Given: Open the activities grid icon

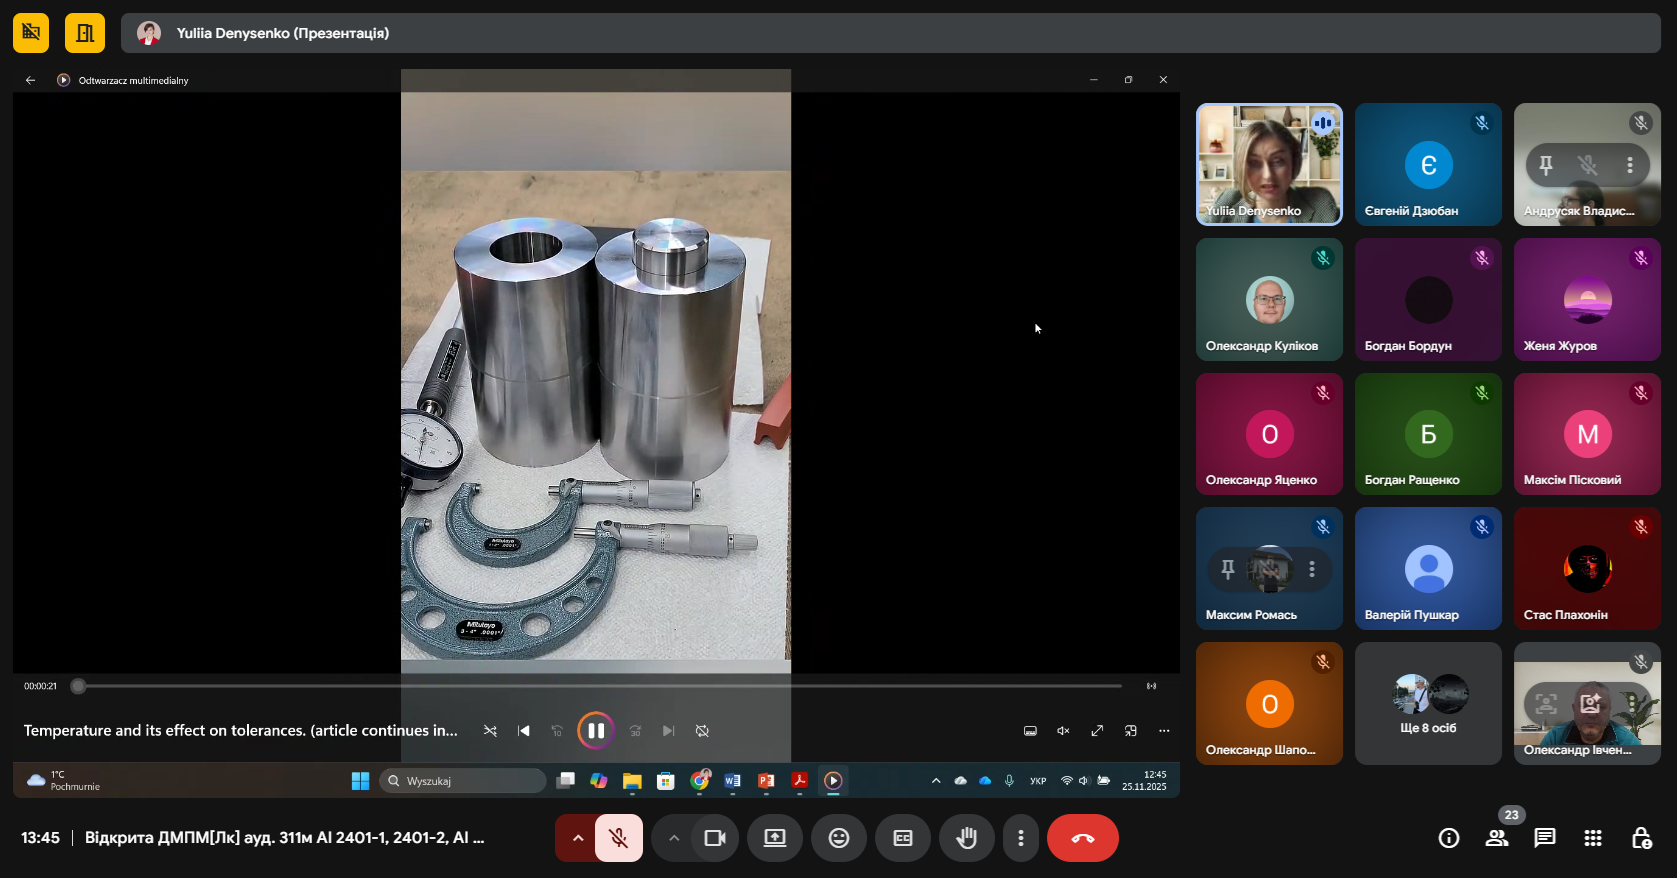Looking at the screenshot, I should pyautogui.click(x=1593, y=838).
